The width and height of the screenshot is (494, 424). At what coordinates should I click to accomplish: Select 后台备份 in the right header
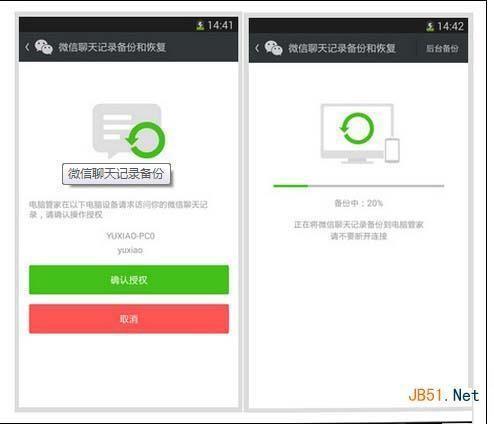click(442, 49)
